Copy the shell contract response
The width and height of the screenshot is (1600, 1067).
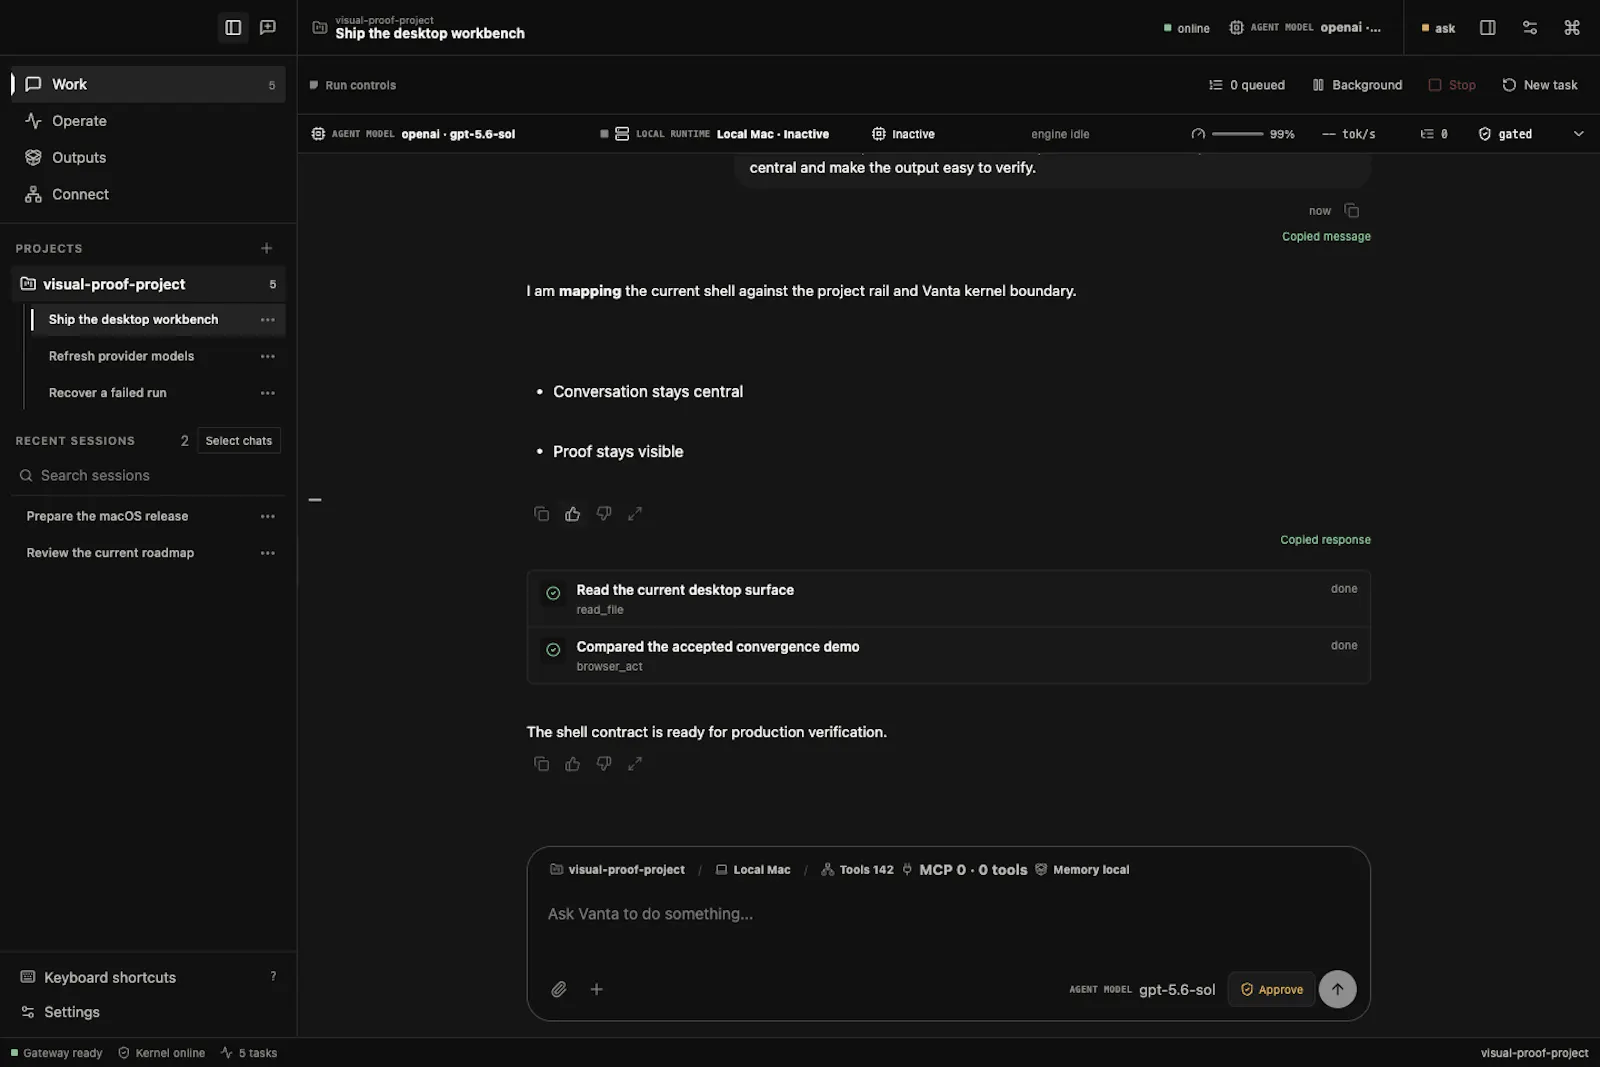tap(541, 764)
